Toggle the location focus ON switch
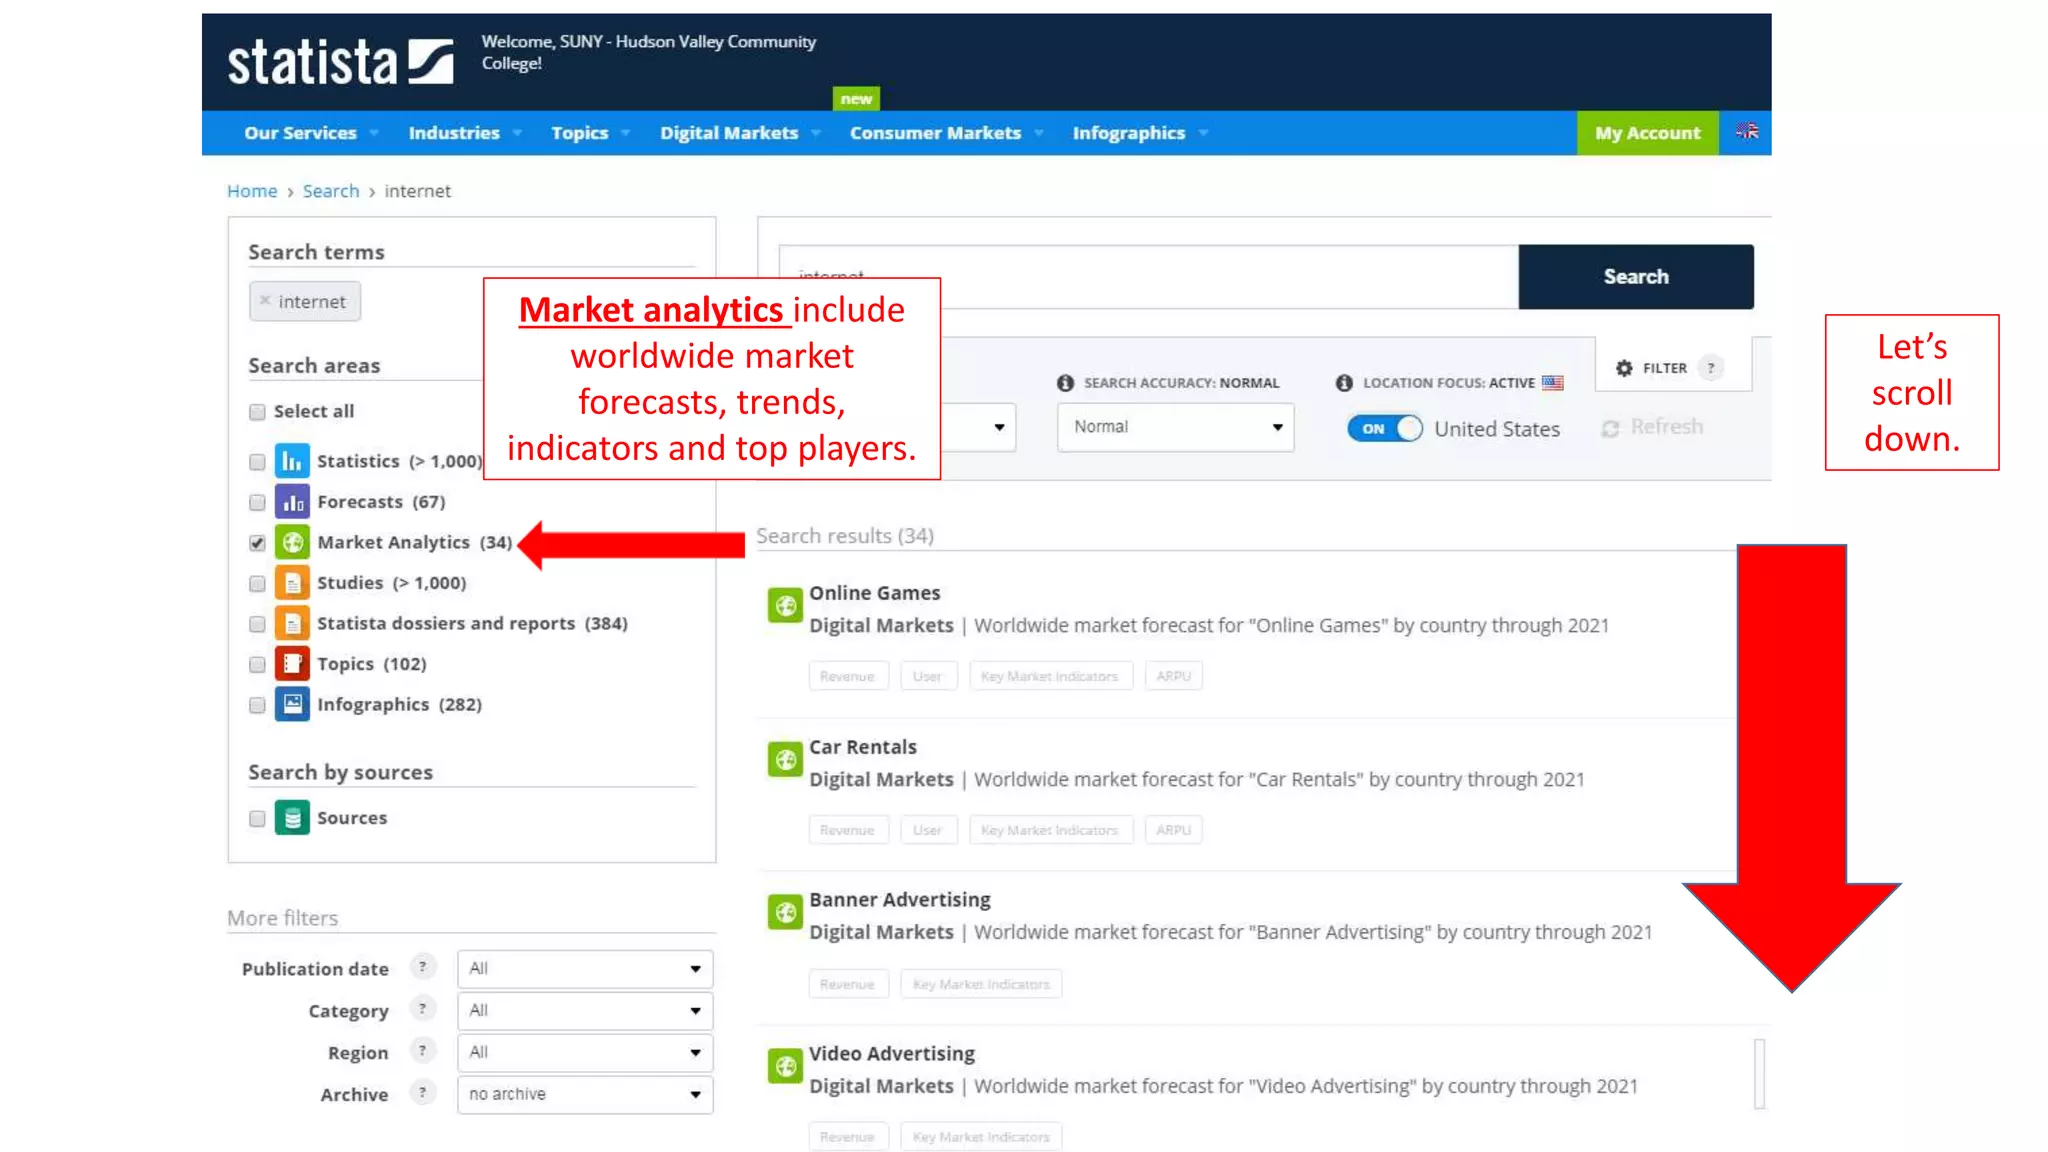The width and height of the screenshot is (2048, 1152). pyautogui.click(x=1384, y=428)
